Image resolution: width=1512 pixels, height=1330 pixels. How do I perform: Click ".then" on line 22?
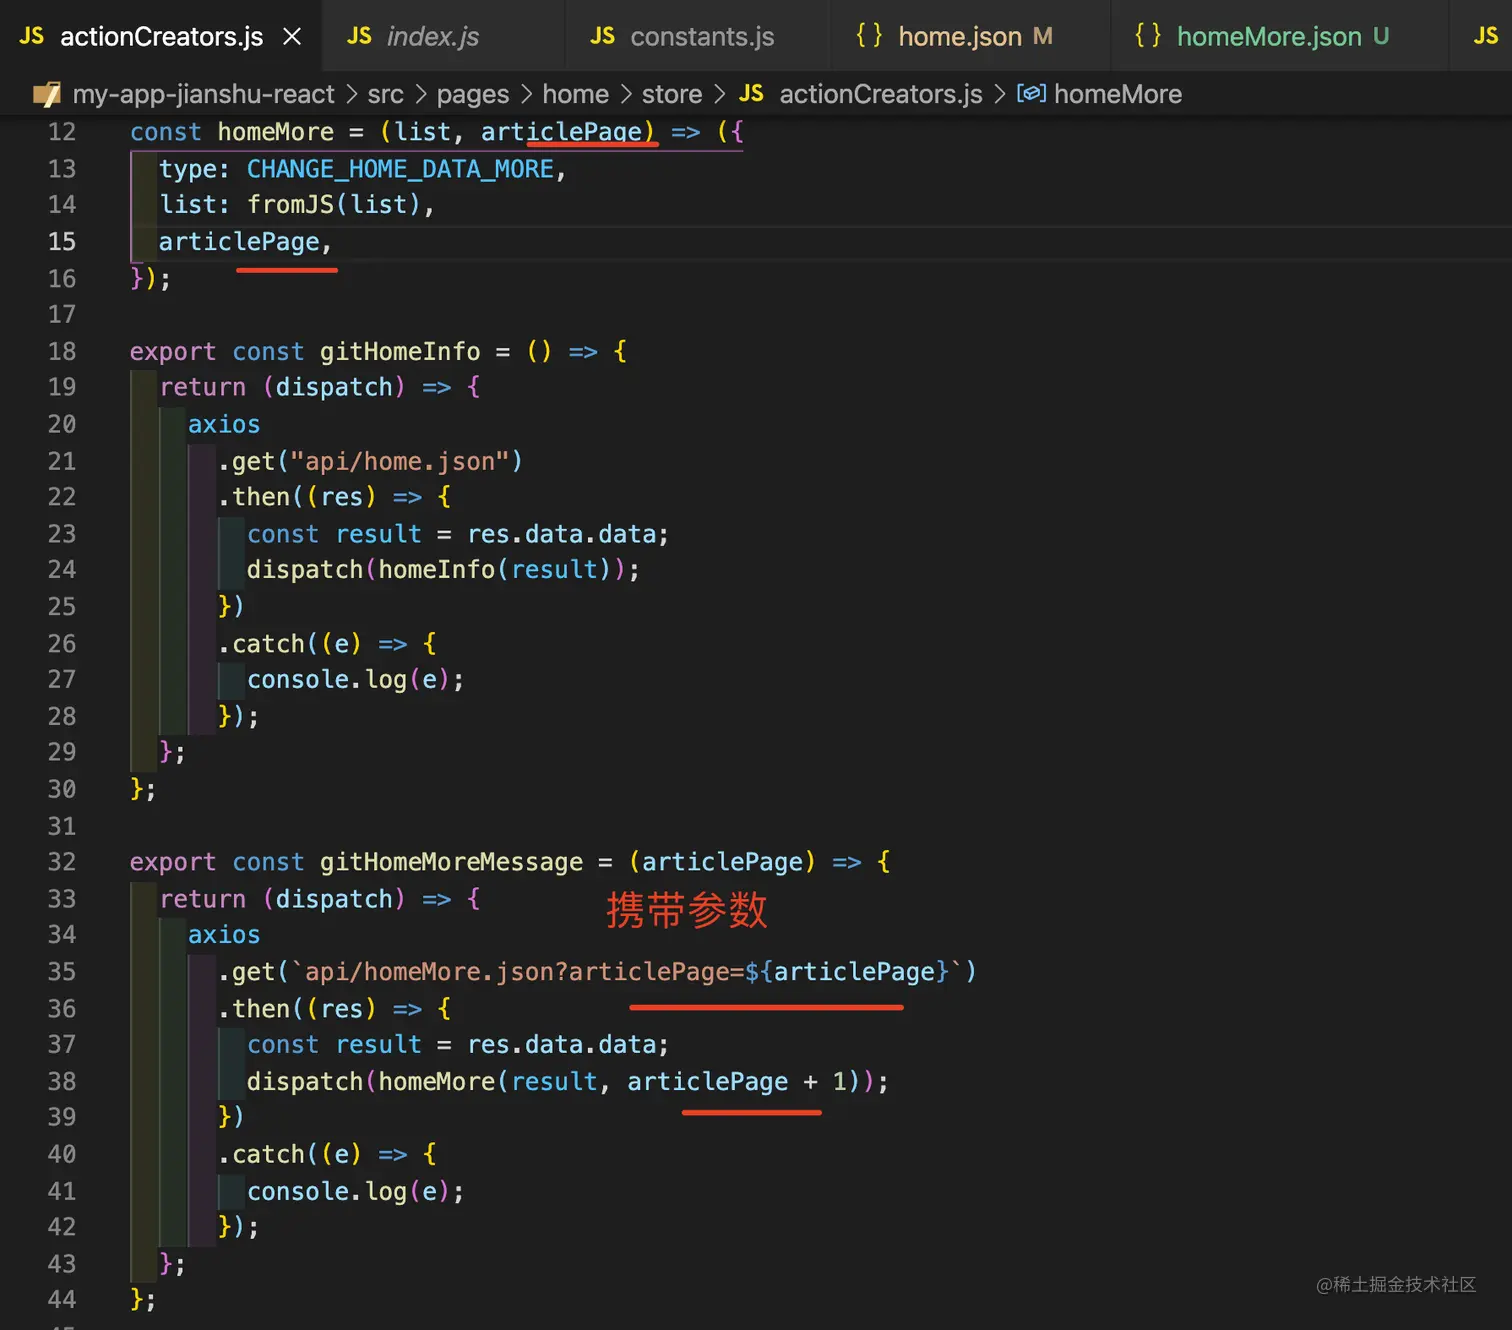click(x=254, y=497)
